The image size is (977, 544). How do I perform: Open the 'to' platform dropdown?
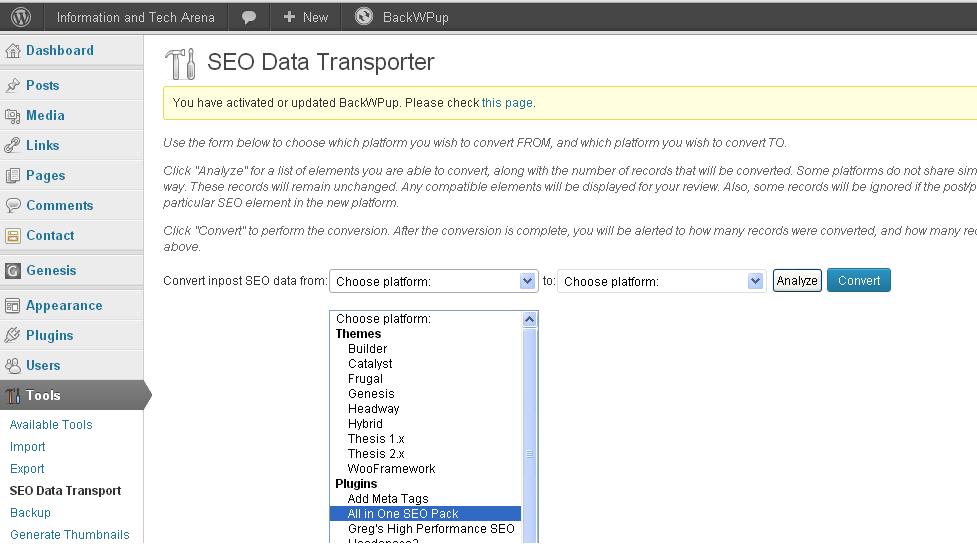point(662,281)
